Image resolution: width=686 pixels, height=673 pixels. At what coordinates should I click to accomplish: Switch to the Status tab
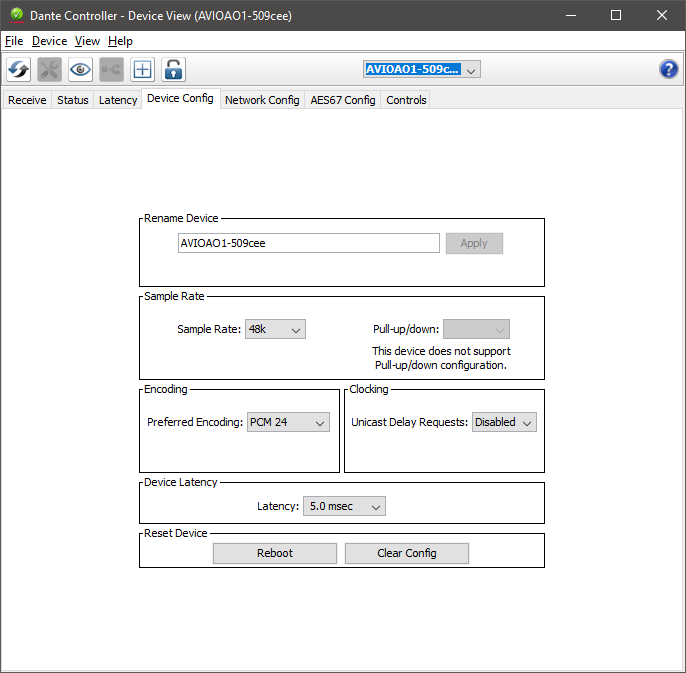point(73,100)
